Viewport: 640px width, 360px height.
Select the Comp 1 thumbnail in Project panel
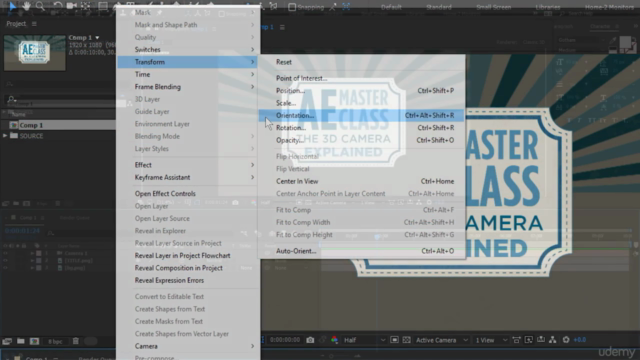point(34,53)
